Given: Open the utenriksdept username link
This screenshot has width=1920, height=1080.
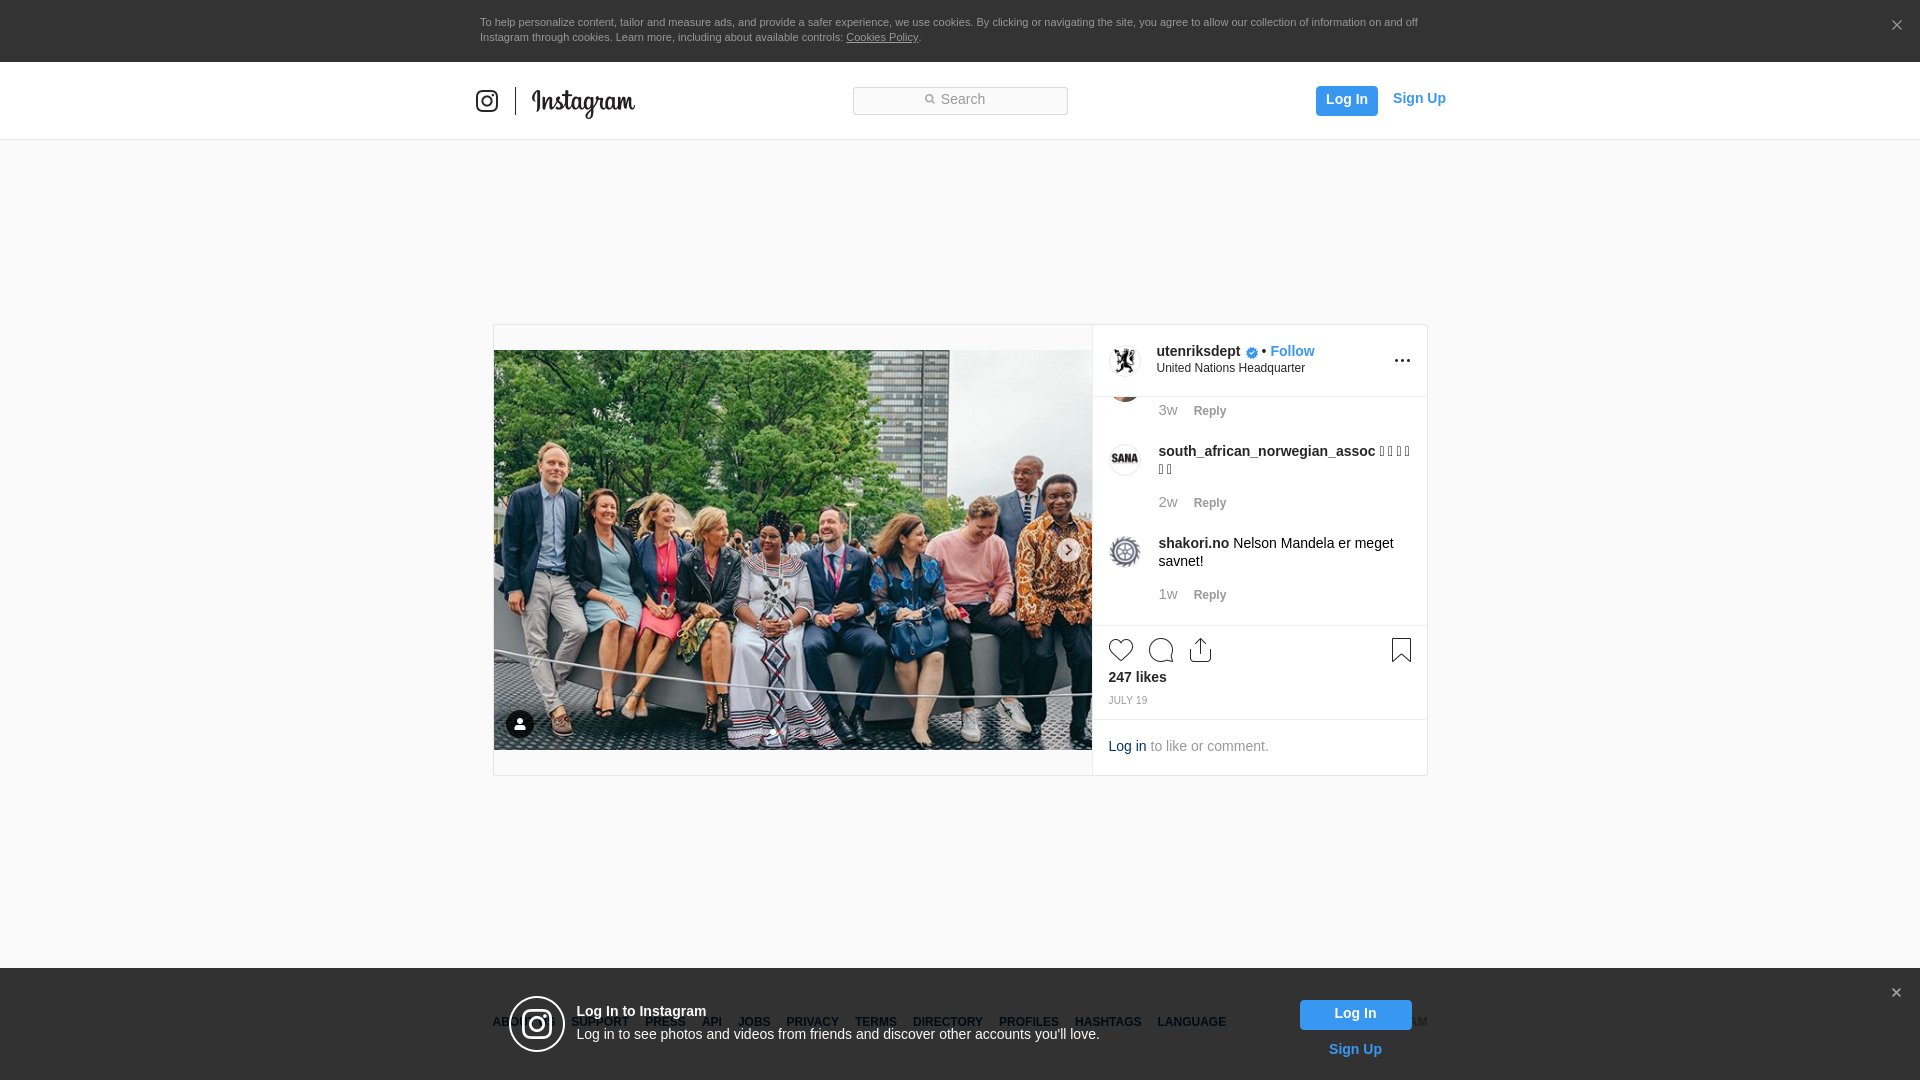Looking at the screenshot, I should [x=1198, y=351].
